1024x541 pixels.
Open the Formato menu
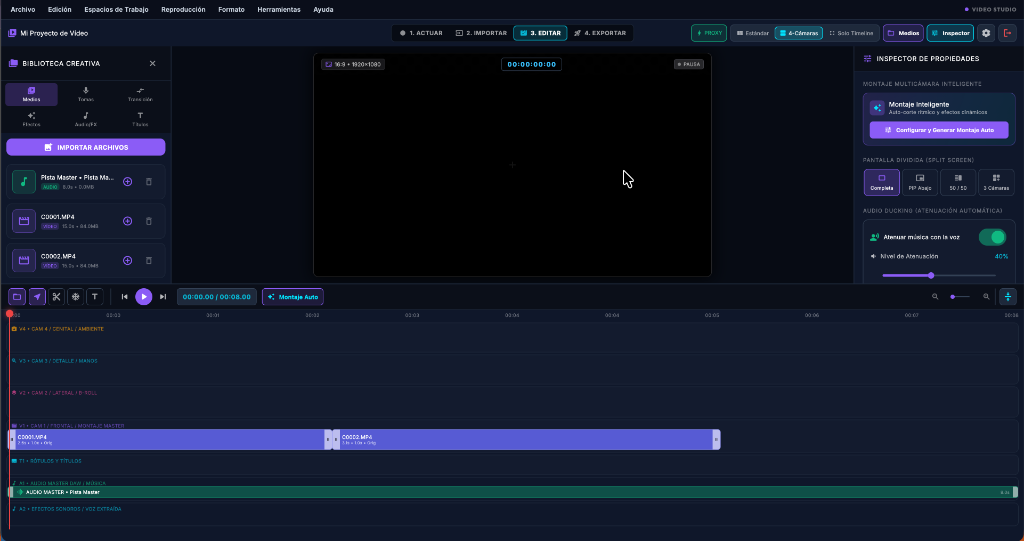pos(231,9)
